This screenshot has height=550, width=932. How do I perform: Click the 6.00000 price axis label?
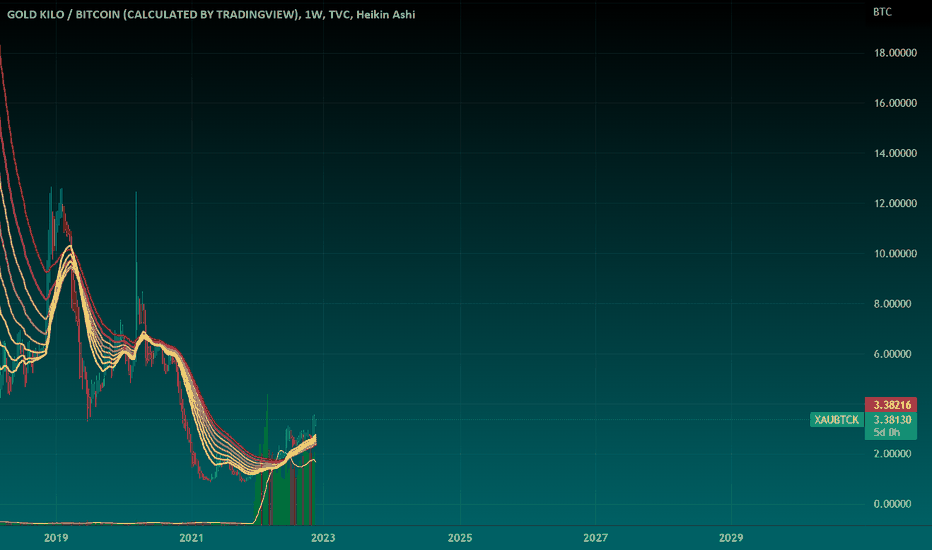pyautogui.click(x=892, y=354)
